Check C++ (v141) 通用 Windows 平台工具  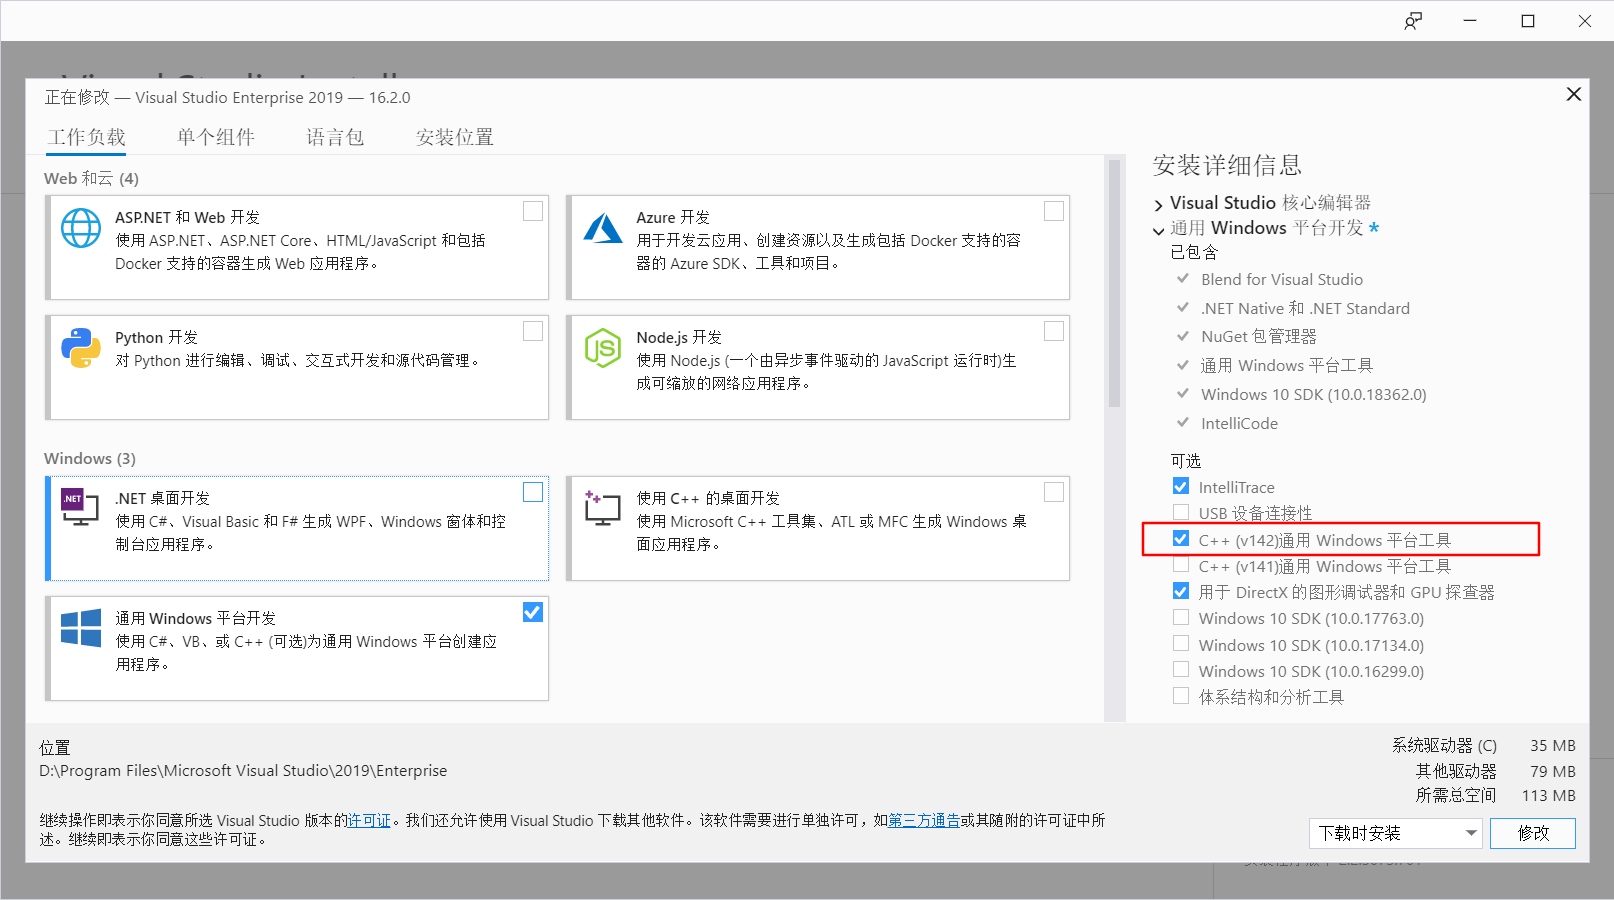[1181, 565]
